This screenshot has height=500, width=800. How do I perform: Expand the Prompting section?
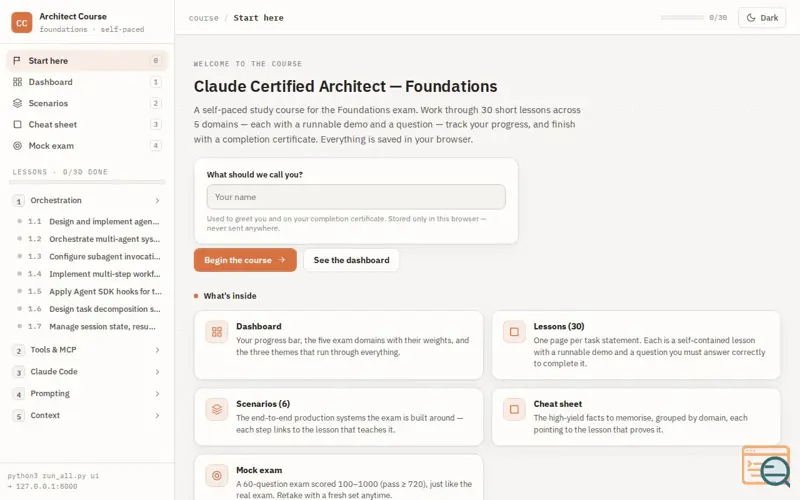pyautogui.click(x=87, y=394)
